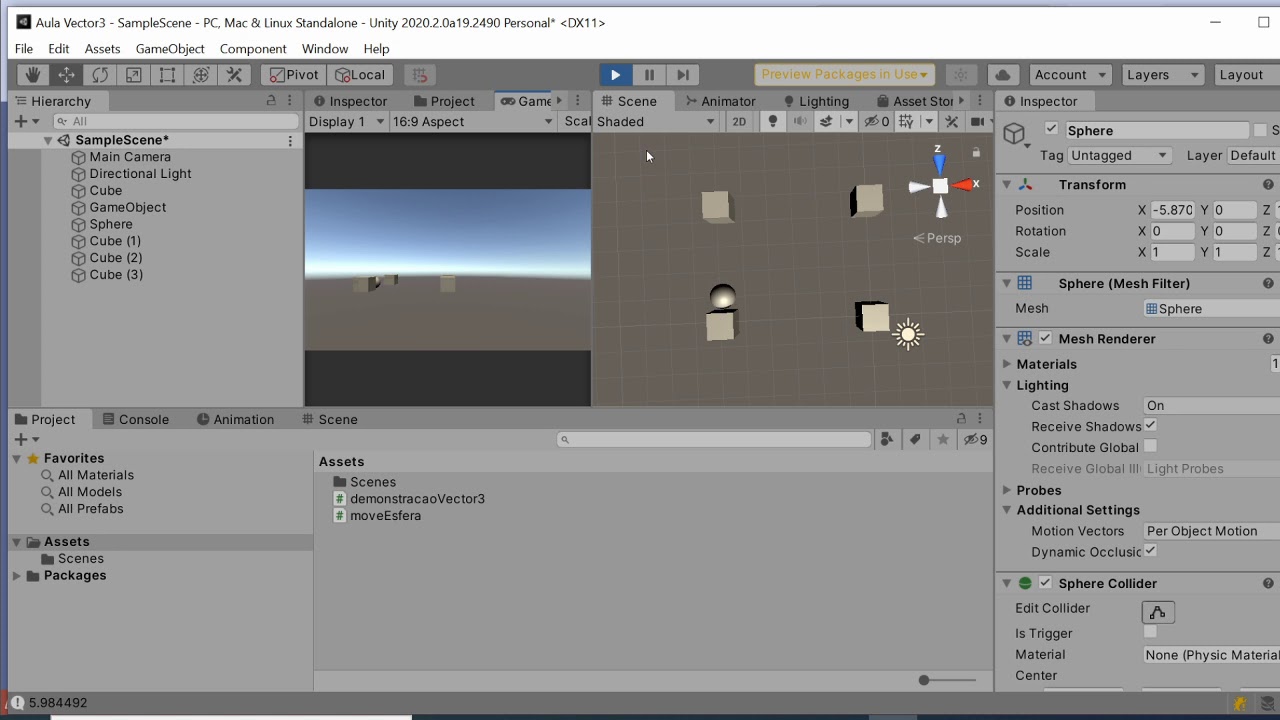Click the Play button

pos(615,75)
